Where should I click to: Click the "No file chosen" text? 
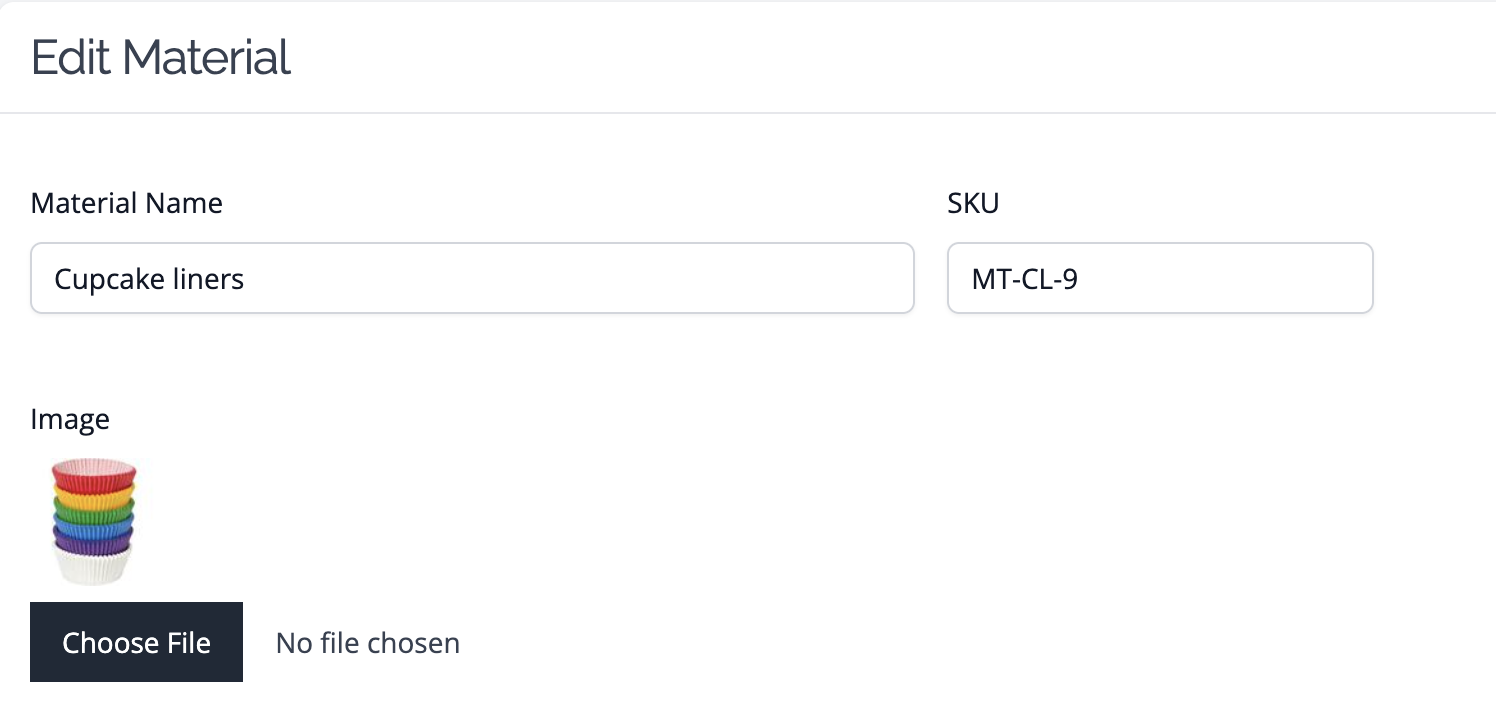point(368,643)
